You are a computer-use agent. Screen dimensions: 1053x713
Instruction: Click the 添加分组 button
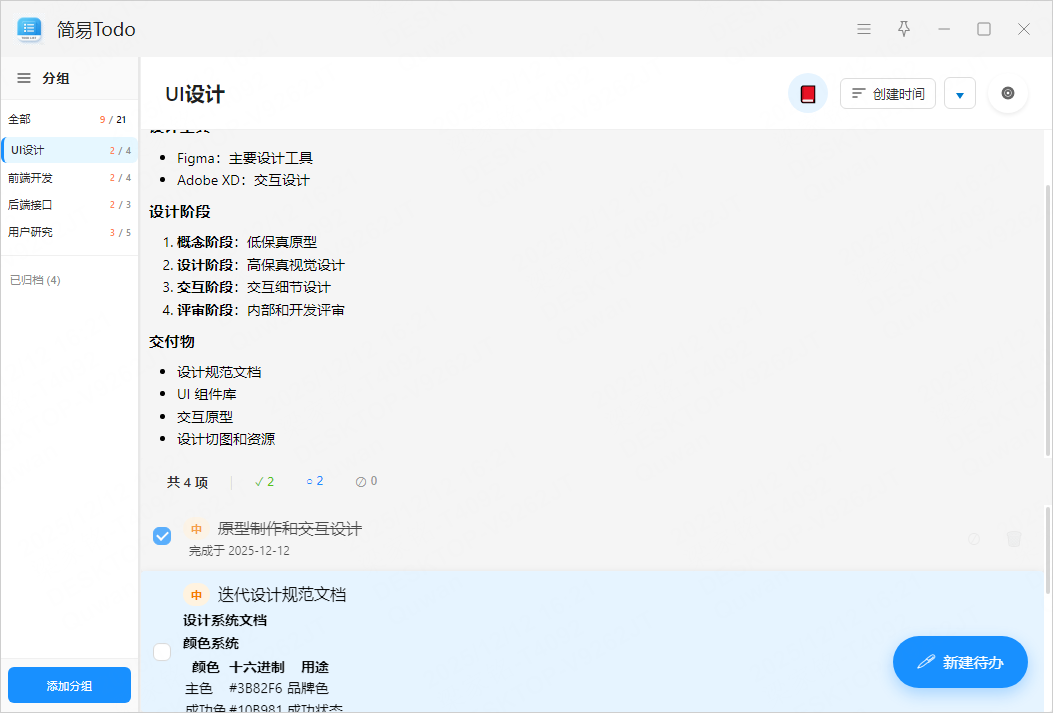pos(69,686)
